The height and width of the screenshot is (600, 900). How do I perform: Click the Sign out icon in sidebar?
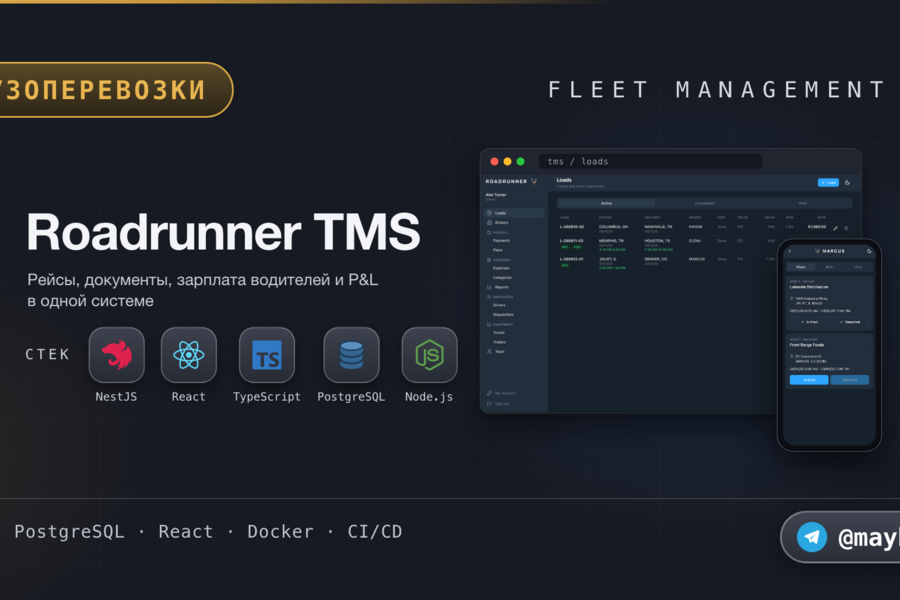(x=489, y=404)
